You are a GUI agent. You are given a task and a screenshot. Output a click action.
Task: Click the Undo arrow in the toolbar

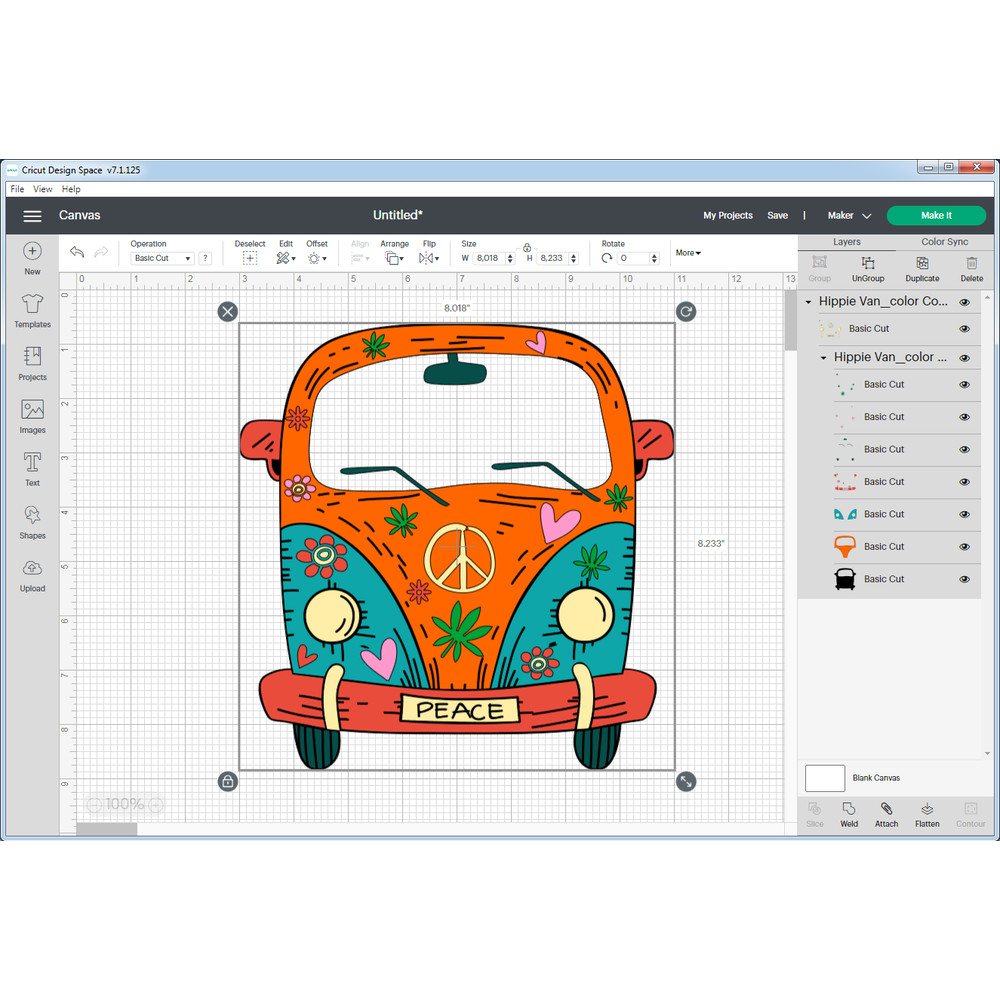pyautogui.click(x=77, y=252)
